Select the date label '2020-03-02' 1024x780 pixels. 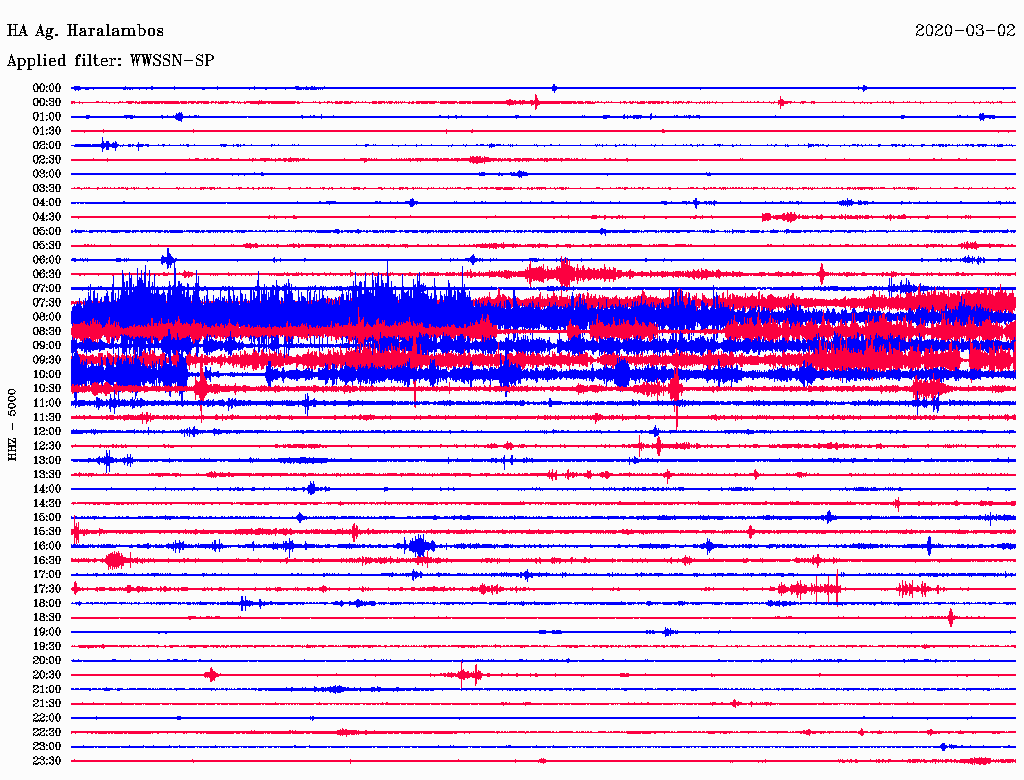click(x=965, y=31)
